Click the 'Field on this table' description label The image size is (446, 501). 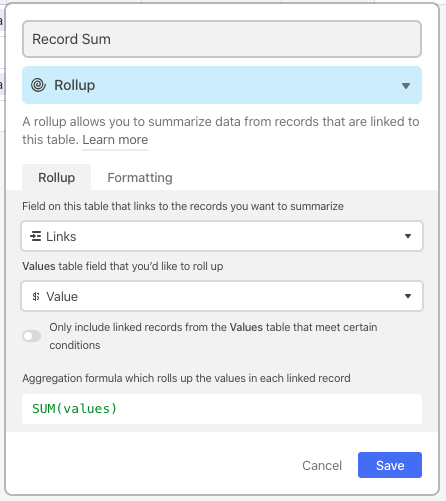[183, 206]
